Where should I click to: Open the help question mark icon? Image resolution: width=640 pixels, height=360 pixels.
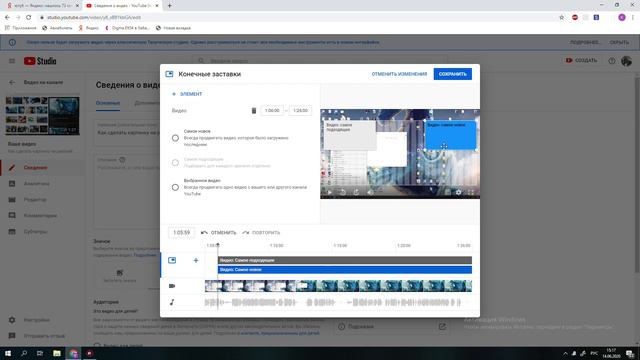[x=611, y=61]
